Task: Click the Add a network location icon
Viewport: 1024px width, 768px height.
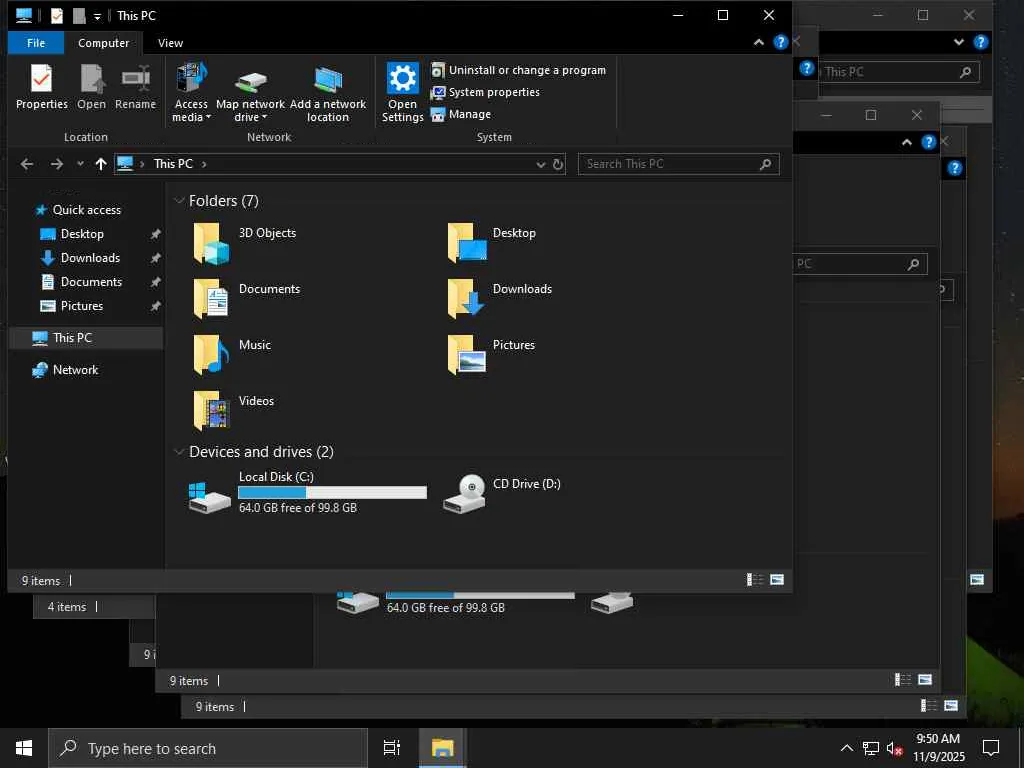Action: click(328, 92)
